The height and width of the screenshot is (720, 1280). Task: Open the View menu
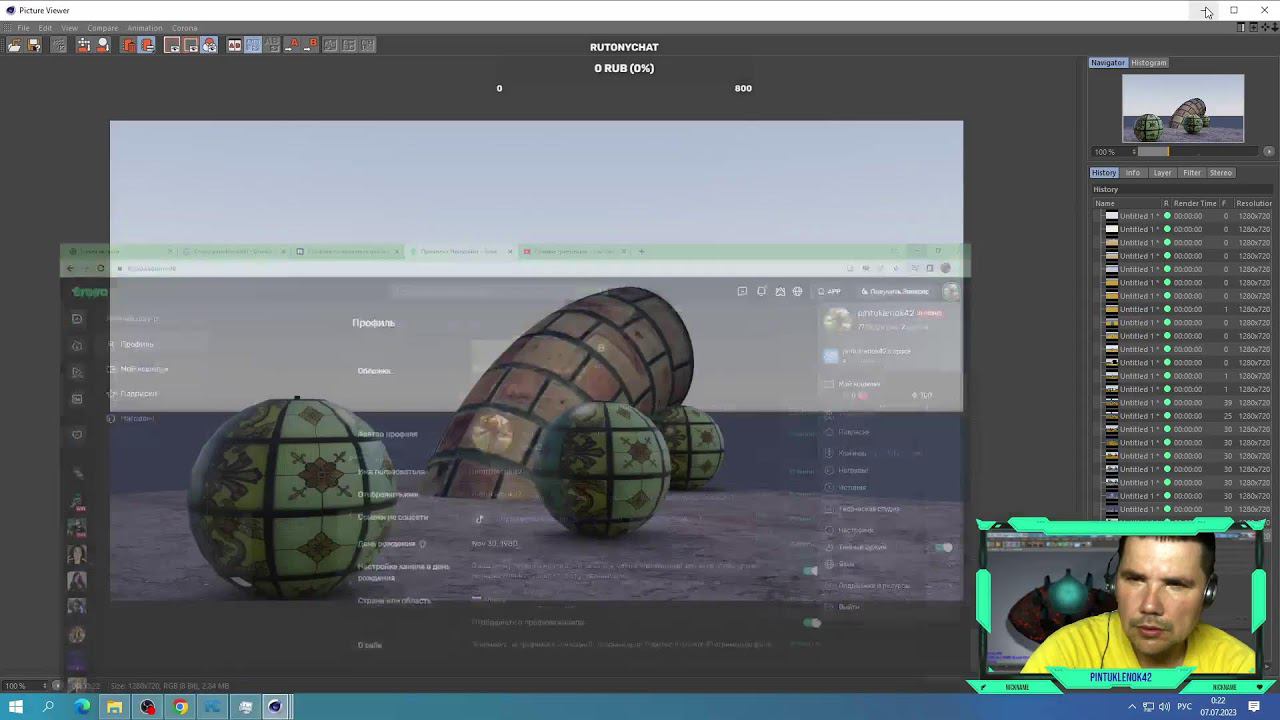pos(69,28)
